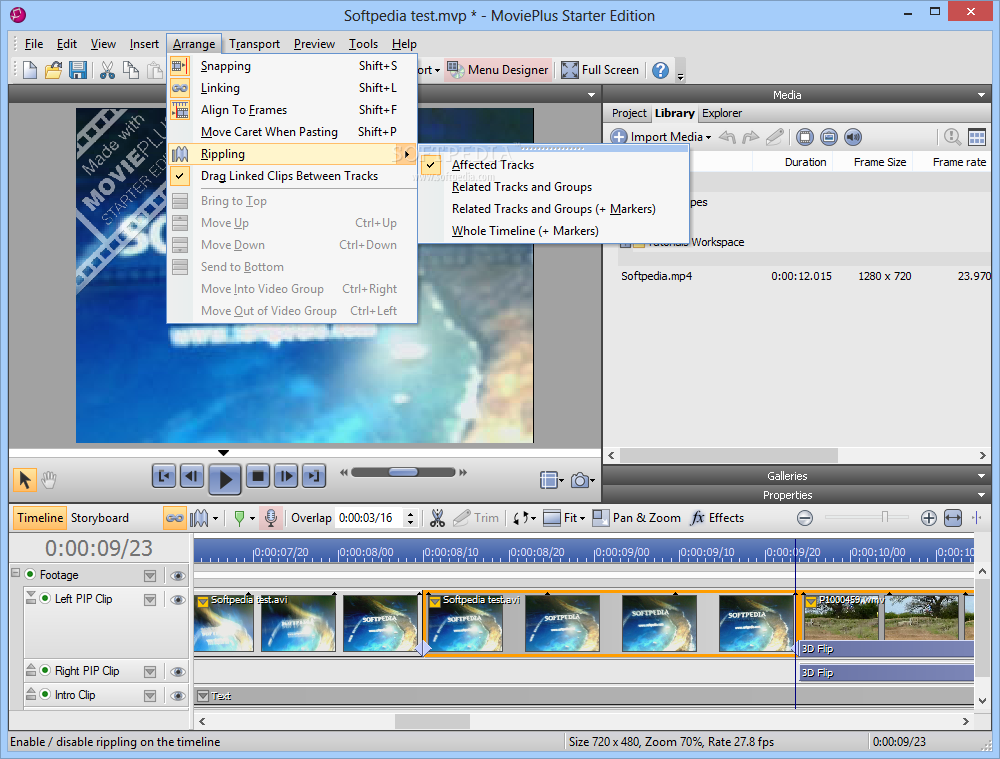
Task: Toggle visibility eye of Intro Clip
Action: click(x=178, y=696)
